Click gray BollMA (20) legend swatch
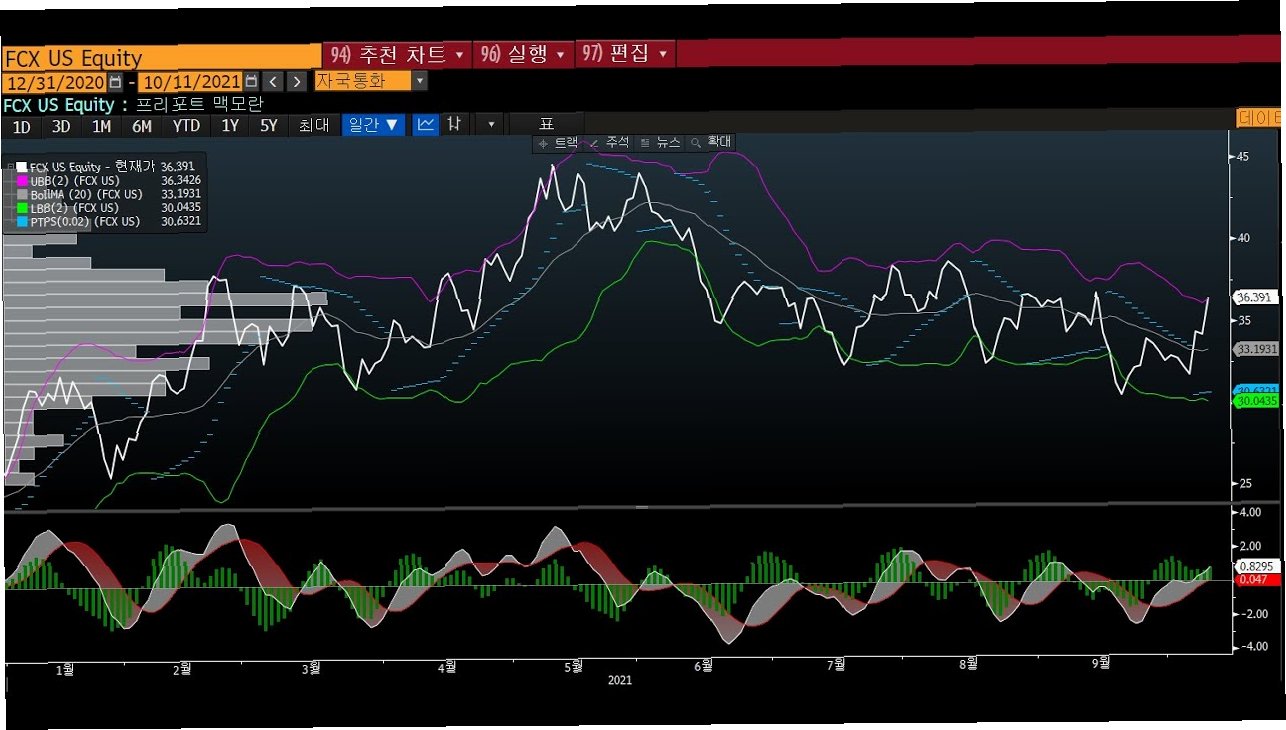Viewport: 1286px width, 730px height. point(22,194)
